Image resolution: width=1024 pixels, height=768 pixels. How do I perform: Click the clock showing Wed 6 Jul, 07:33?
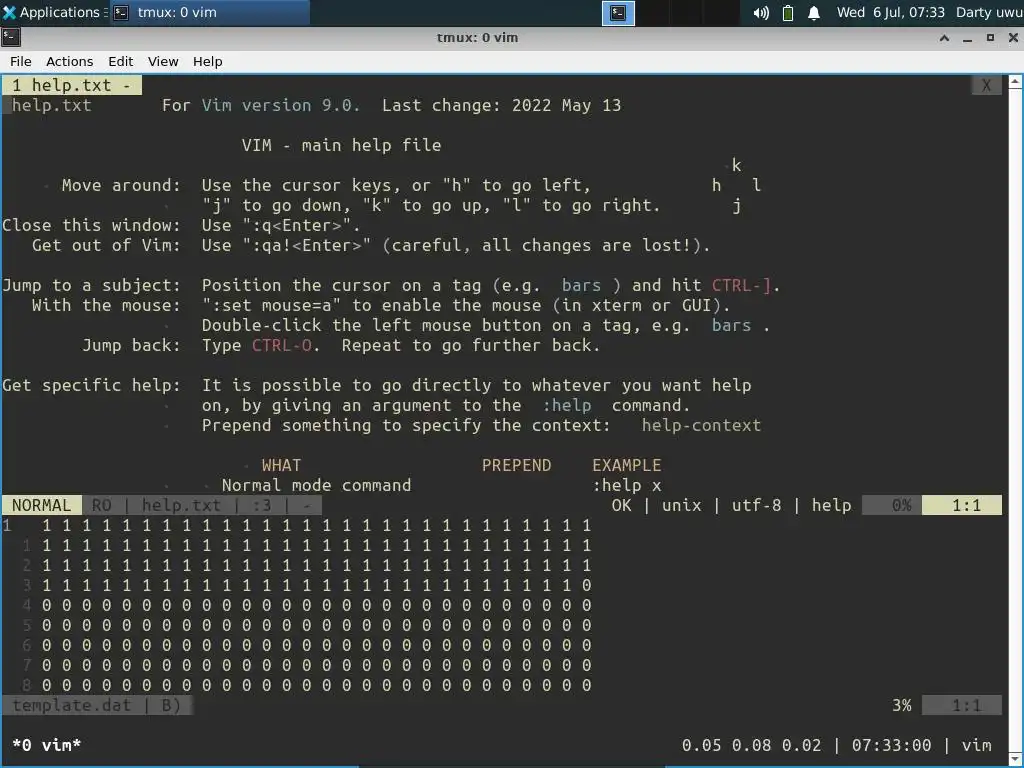[891, 12]
